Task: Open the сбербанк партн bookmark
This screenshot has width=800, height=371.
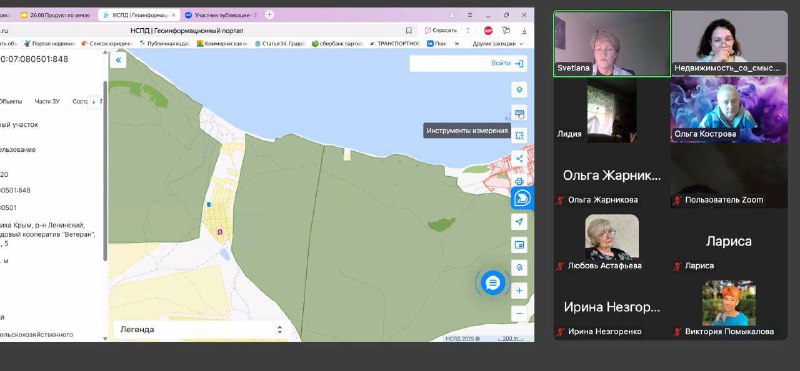Action: tap(337, 44)
